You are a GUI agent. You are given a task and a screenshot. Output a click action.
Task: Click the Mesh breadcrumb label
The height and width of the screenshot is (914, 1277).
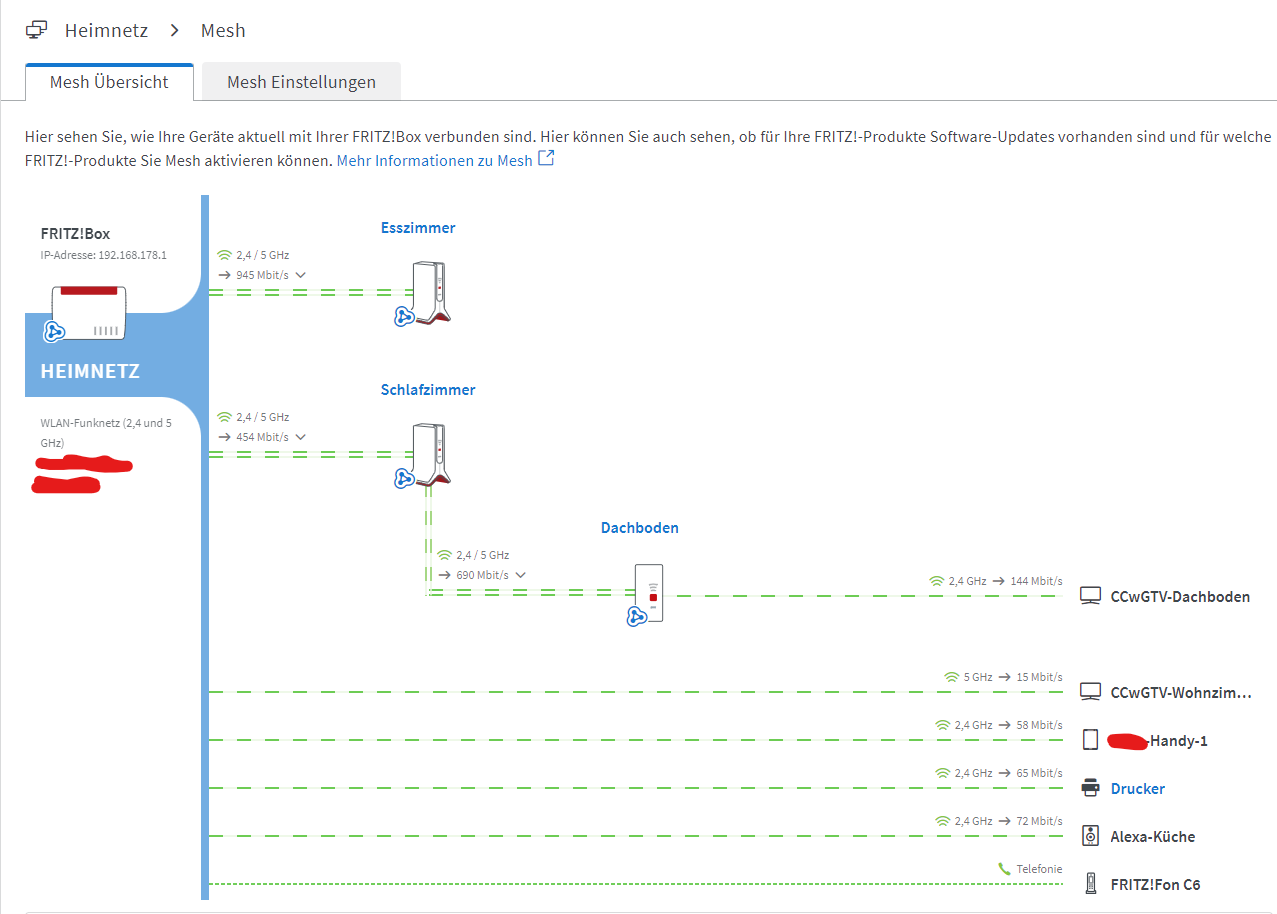coord(223,30)
